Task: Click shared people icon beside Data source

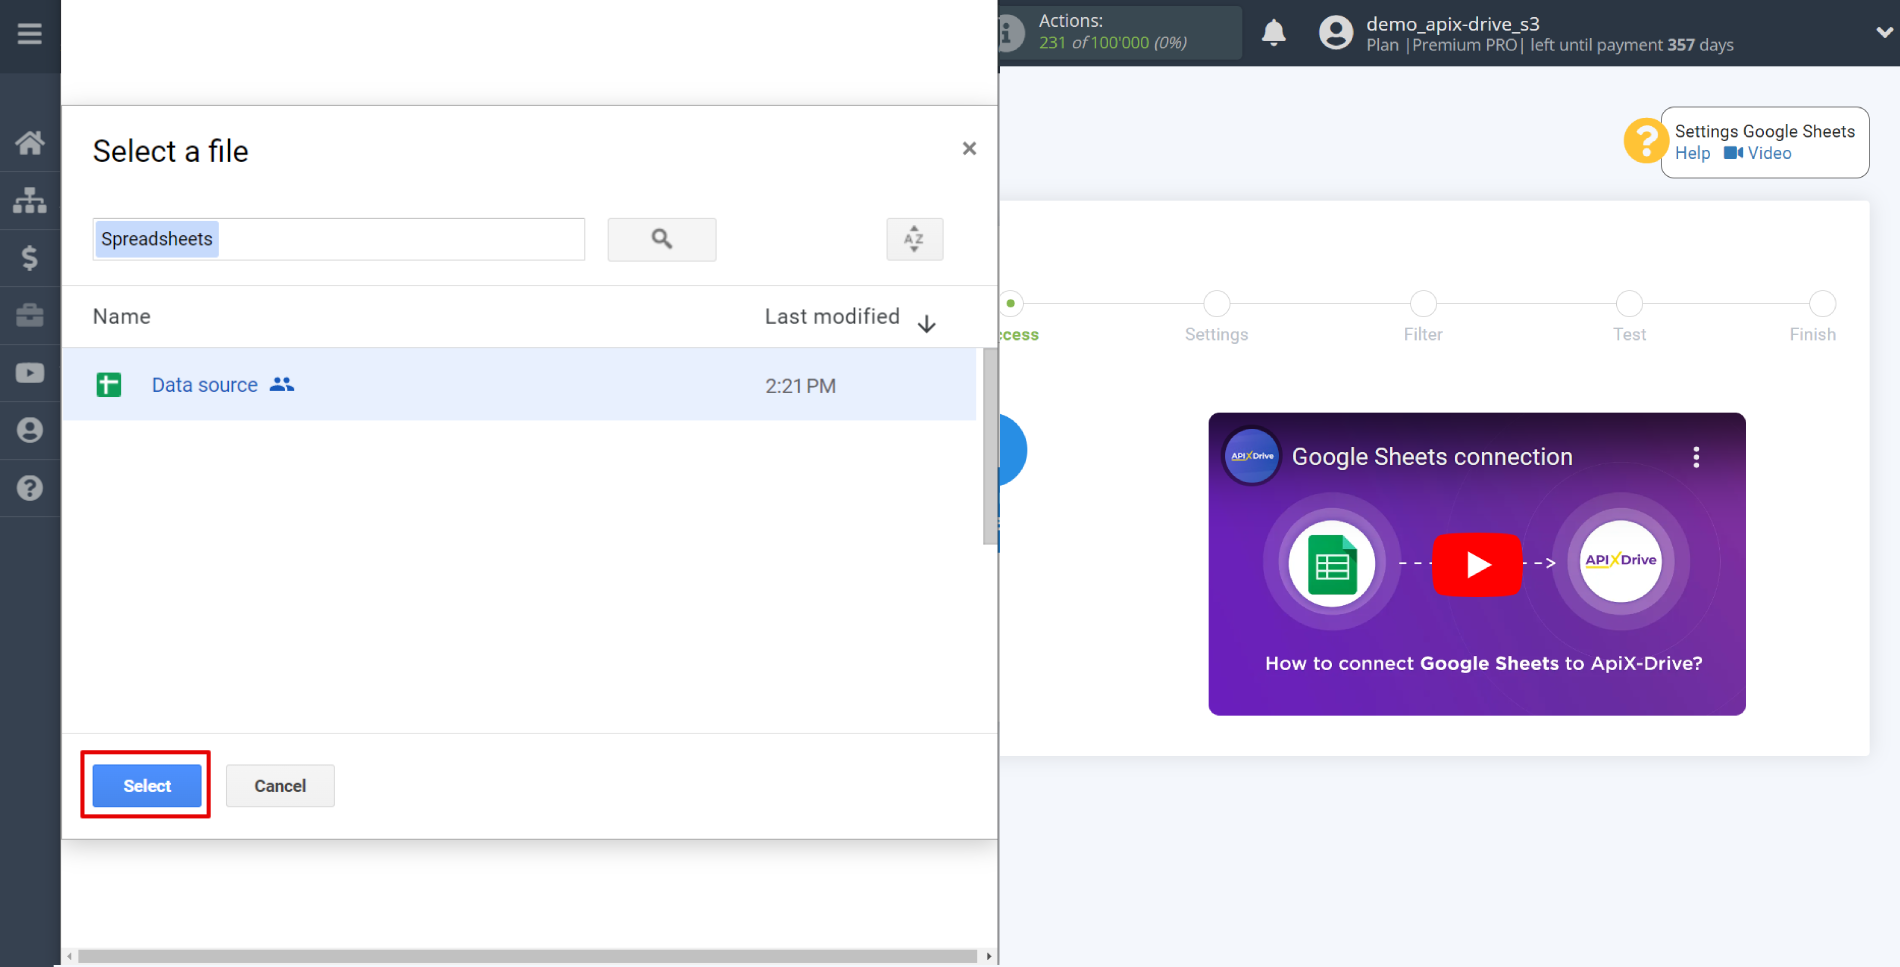Action: pyautogui.click(x=282, y=384)
